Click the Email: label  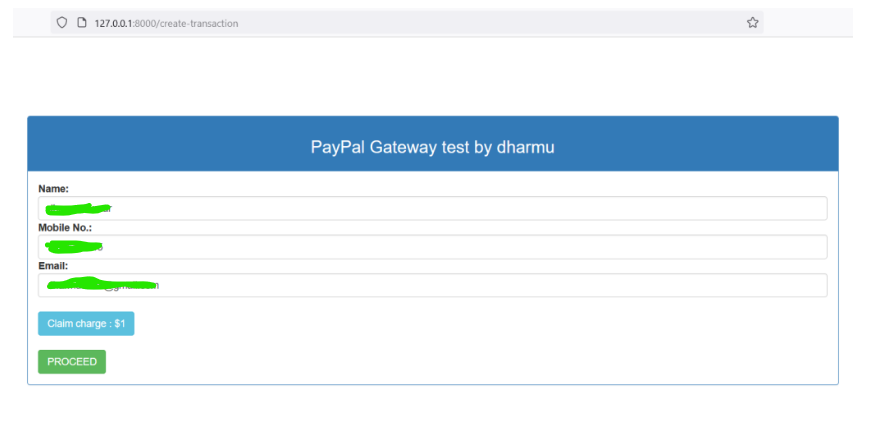[53, 266]
